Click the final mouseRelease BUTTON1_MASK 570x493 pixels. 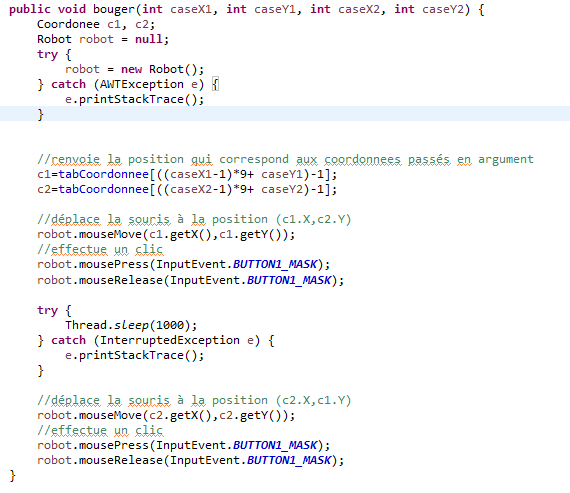(x=289, y=460)
